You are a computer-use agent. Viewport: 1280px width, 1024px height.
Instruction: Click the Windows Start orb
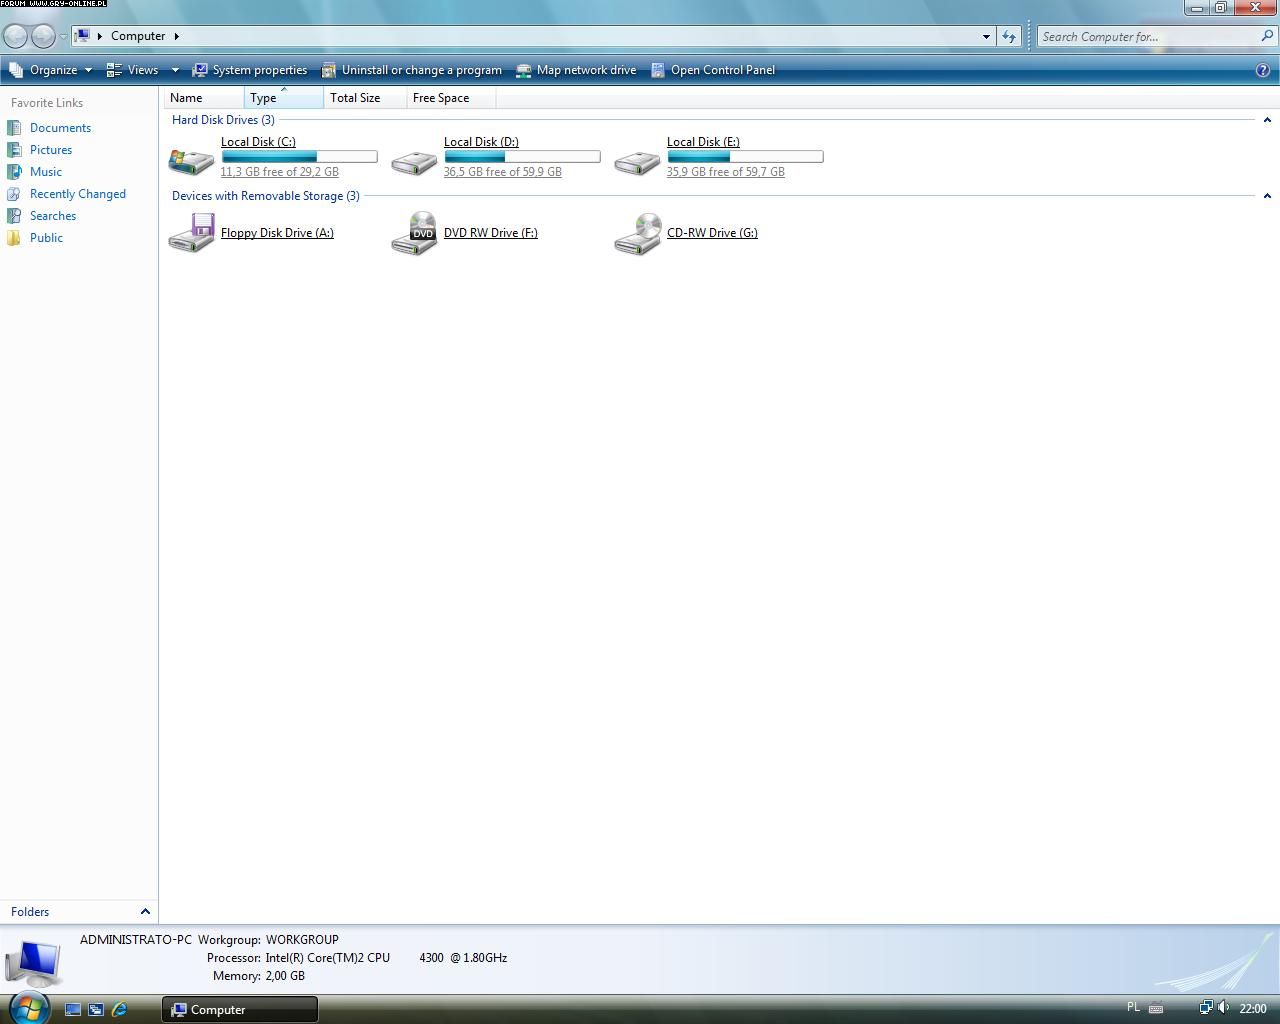28,1007
